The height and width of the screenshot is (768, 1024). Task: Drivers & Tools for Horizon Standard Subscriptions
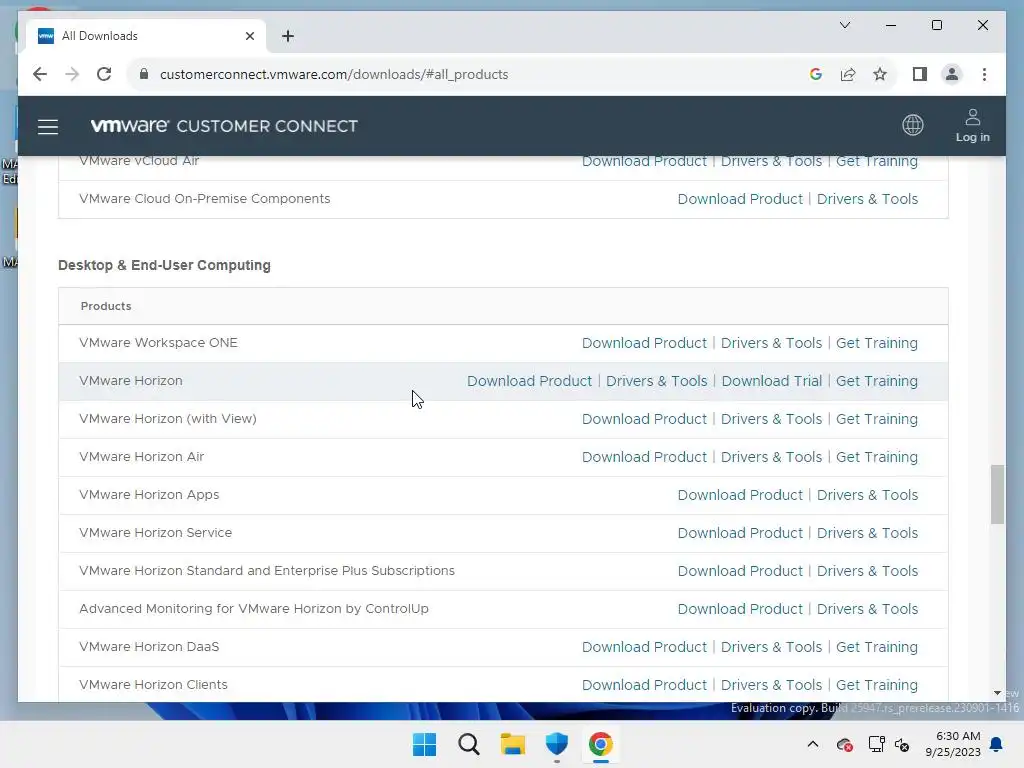[x=867, y=571]
